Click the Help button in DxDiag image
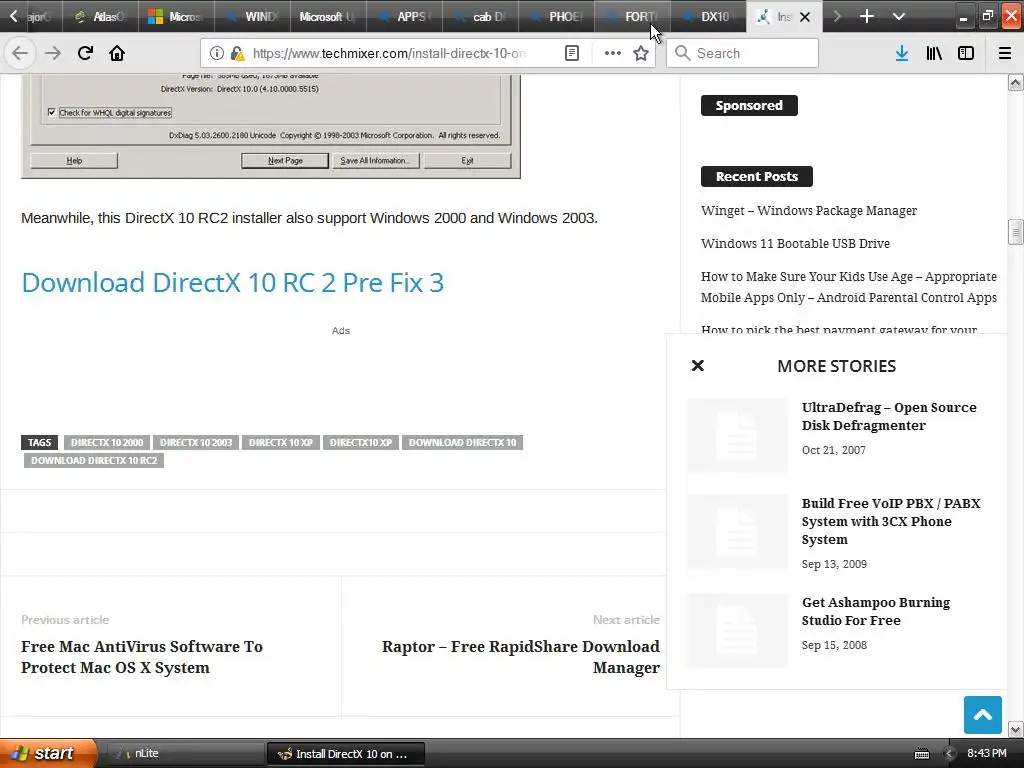Screen dimensions: 1024x768 click(74, 160)
